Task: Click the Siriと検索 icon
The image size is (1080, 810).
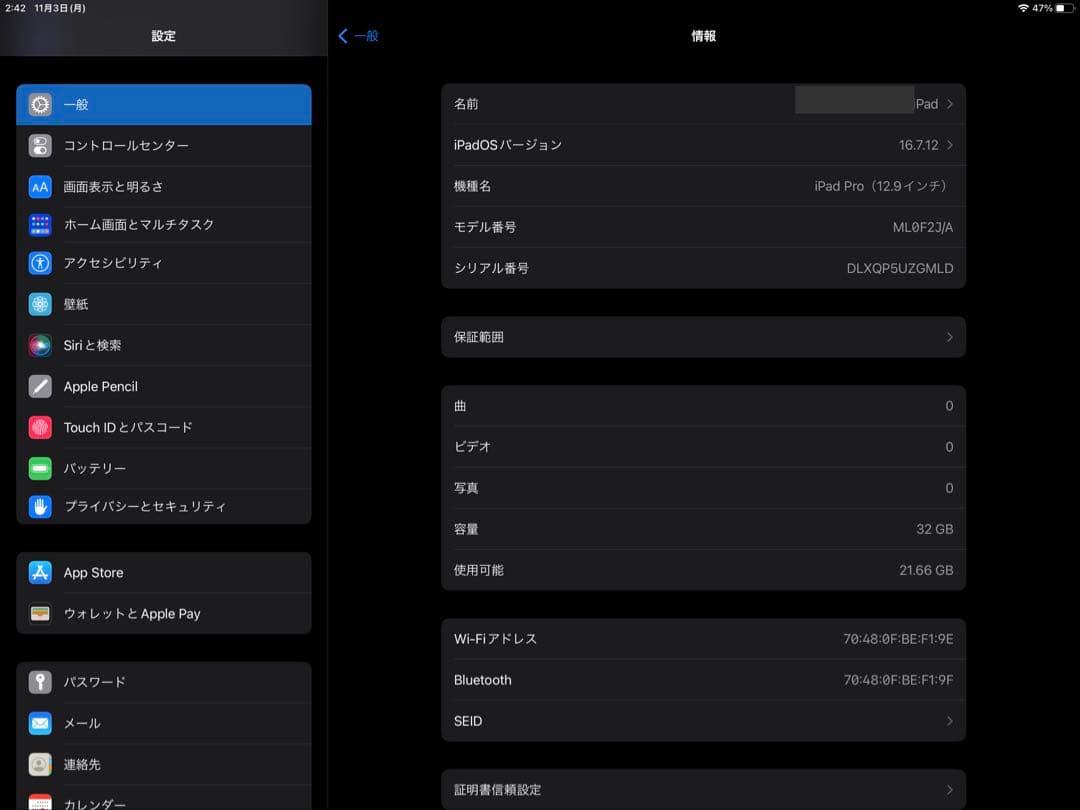Action: pyautogui.click(x=39, y=345)
